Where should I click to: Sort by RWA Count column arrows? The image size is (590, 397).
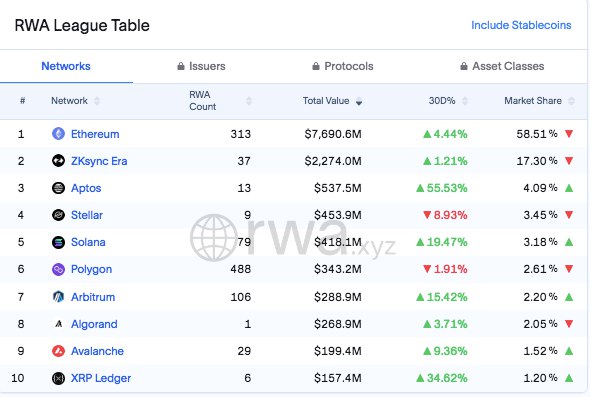[x=249, y=101]
